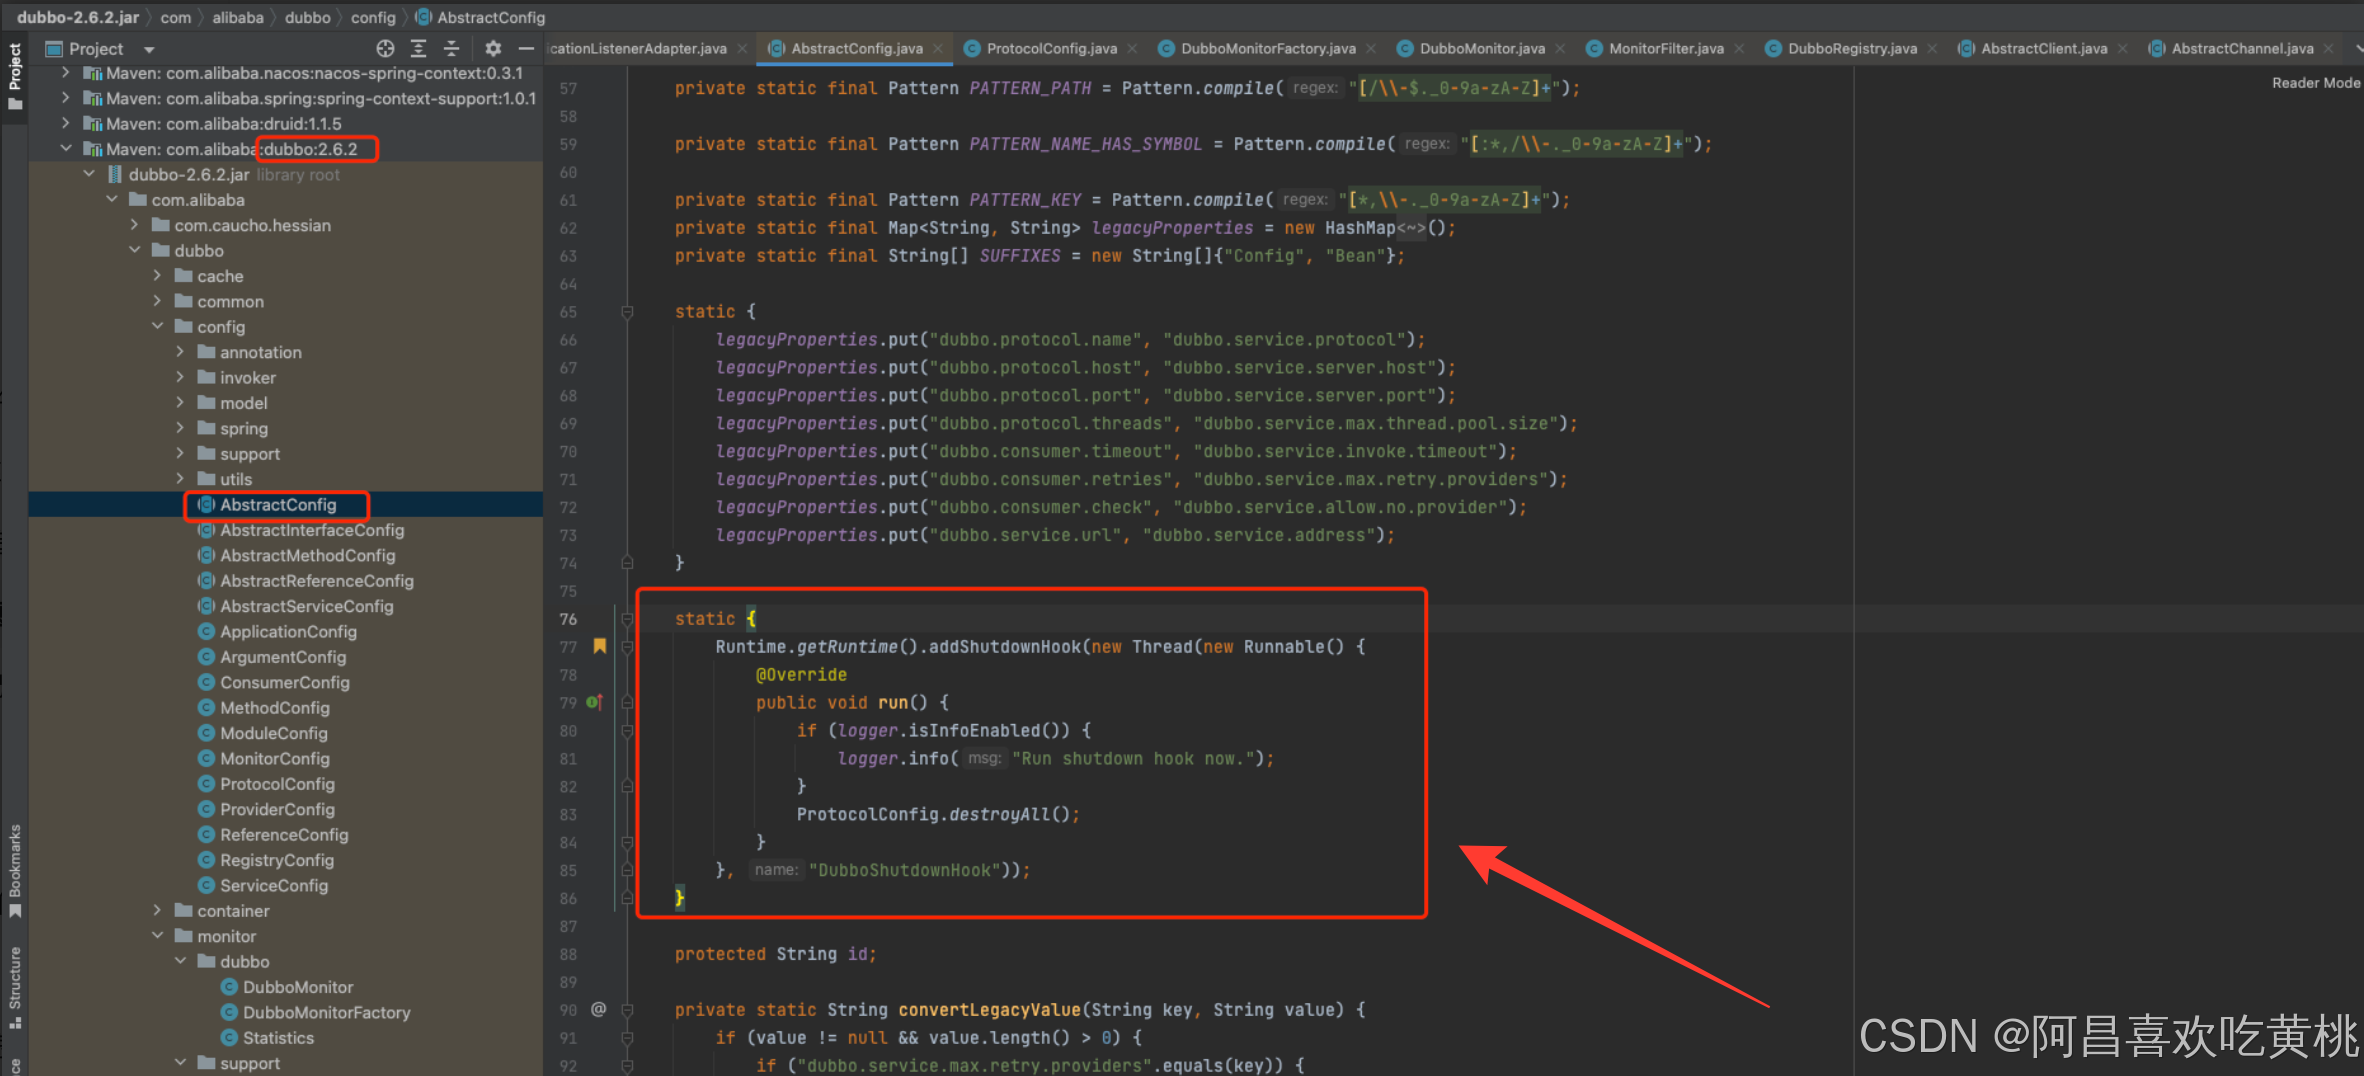Select RegistryConfig class in project tree
The image size is (2364, 1076).
277,860
